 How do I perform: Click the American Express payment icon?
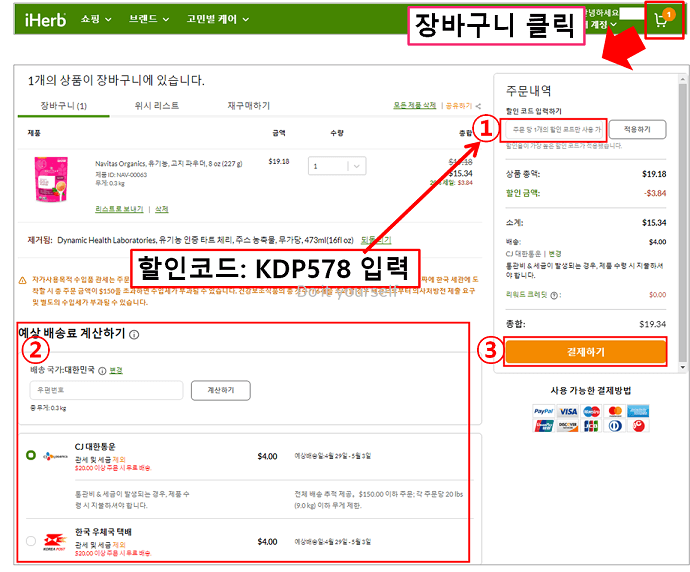click(x=638, y=411)
